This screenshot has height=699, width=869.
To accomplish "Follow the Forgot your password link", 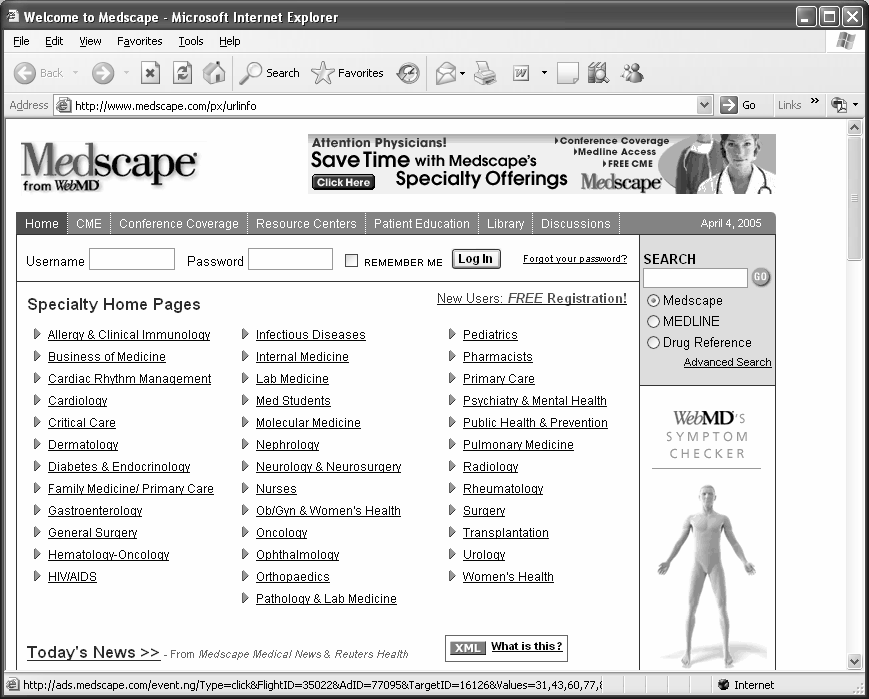I will 575,259.
